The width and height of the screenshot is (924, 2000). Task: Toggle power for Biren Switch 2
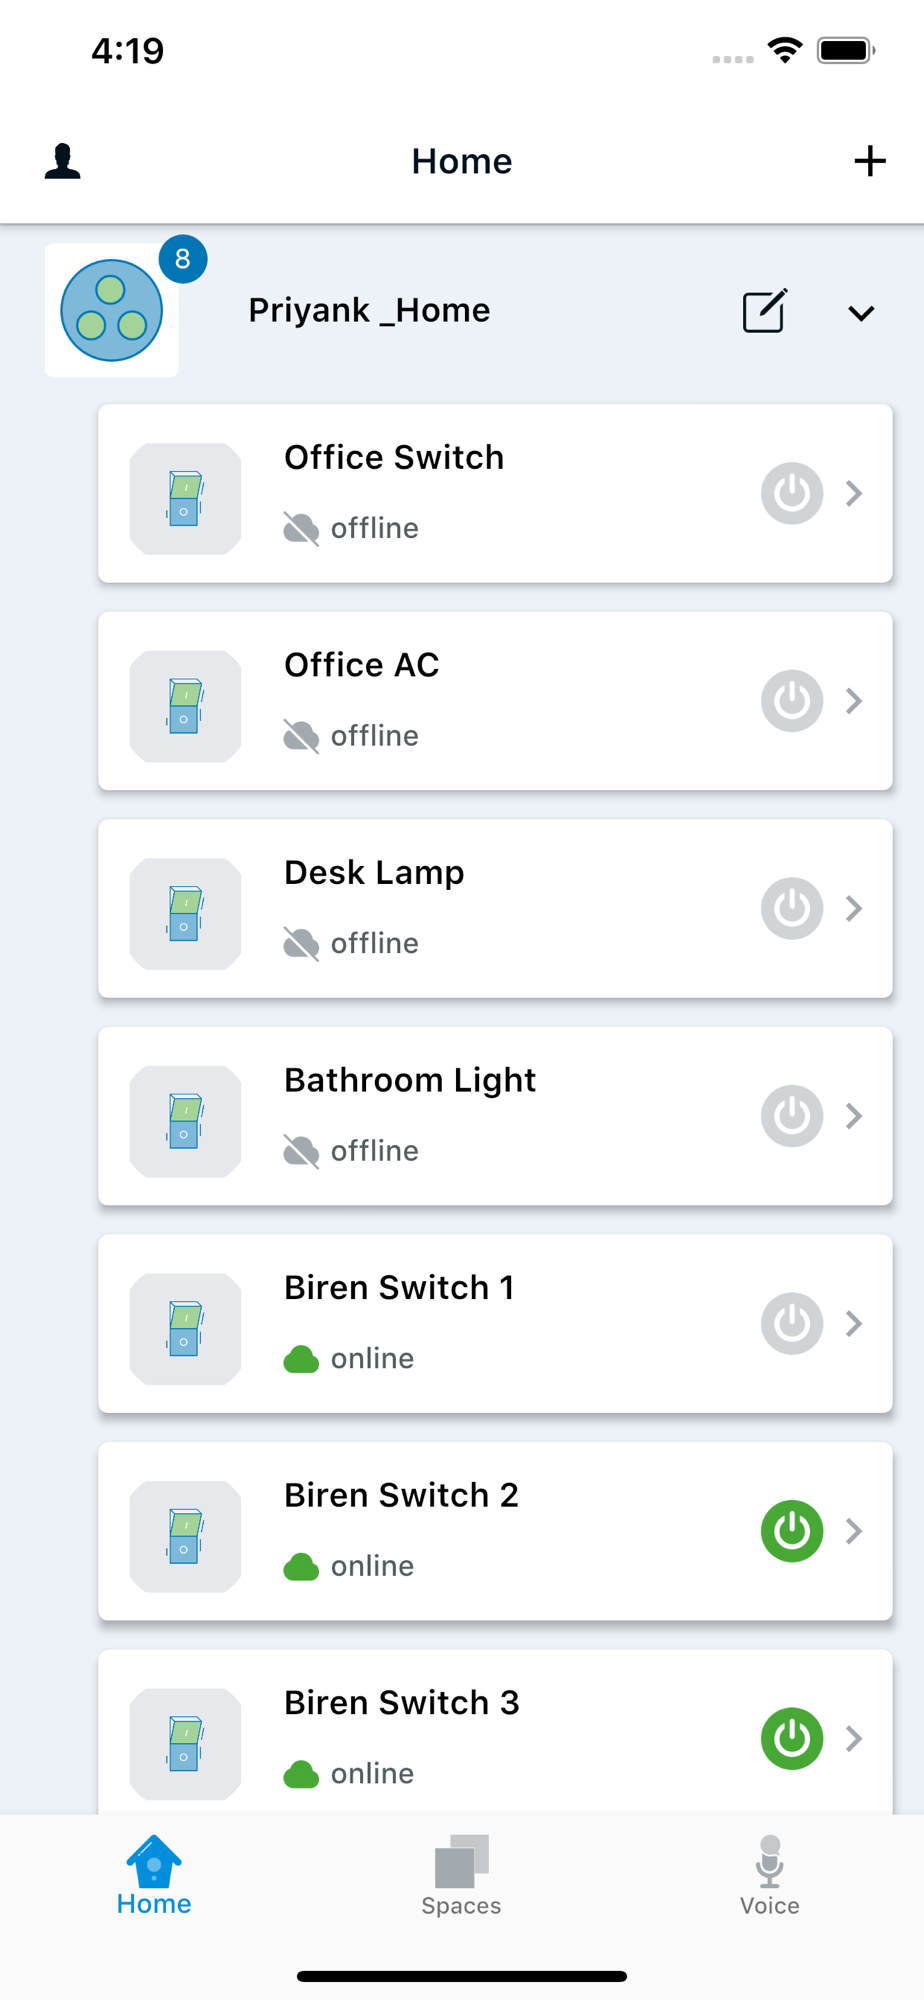pos(792,1531)
